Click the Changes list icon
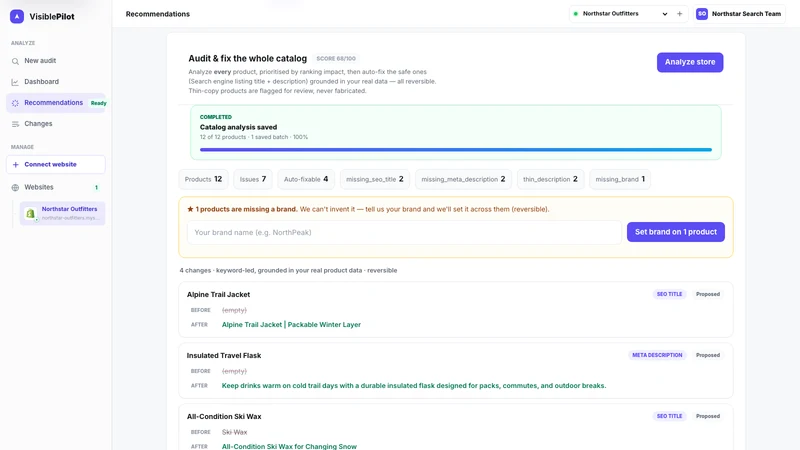Image resolution: width=800 pixels, height=450 pixels. [15, 124]
